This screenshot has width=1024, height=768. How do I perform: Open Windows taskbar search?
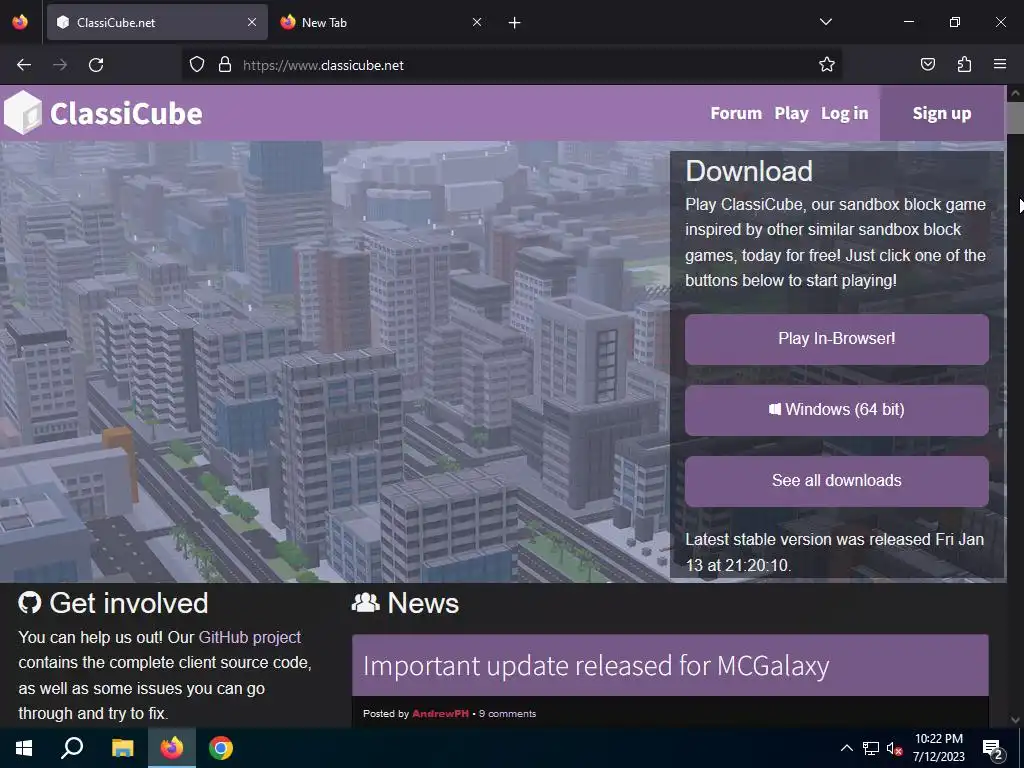click(x=72, y=748)
